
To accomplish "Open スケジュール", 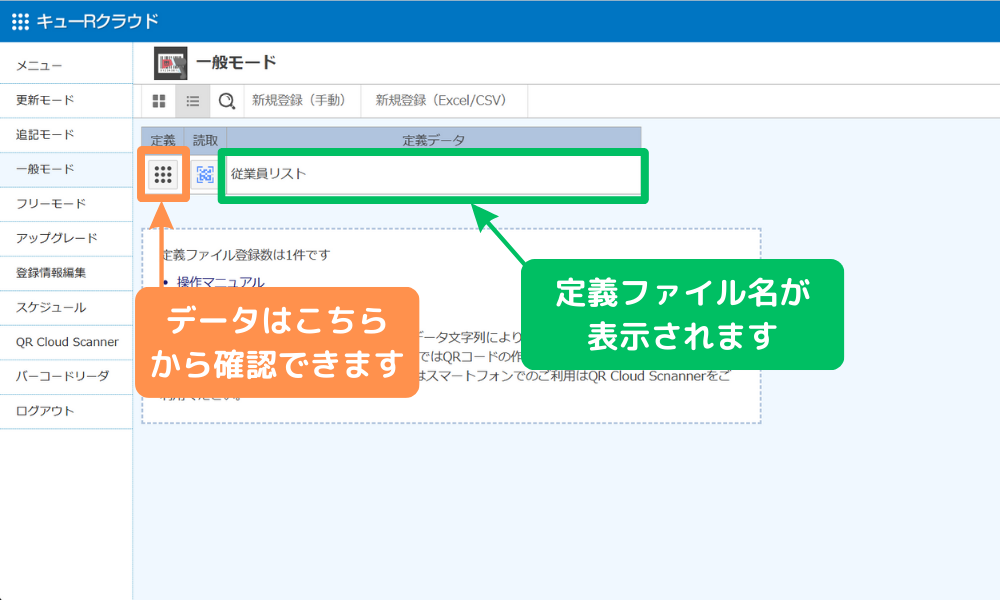I will [66, 307].
